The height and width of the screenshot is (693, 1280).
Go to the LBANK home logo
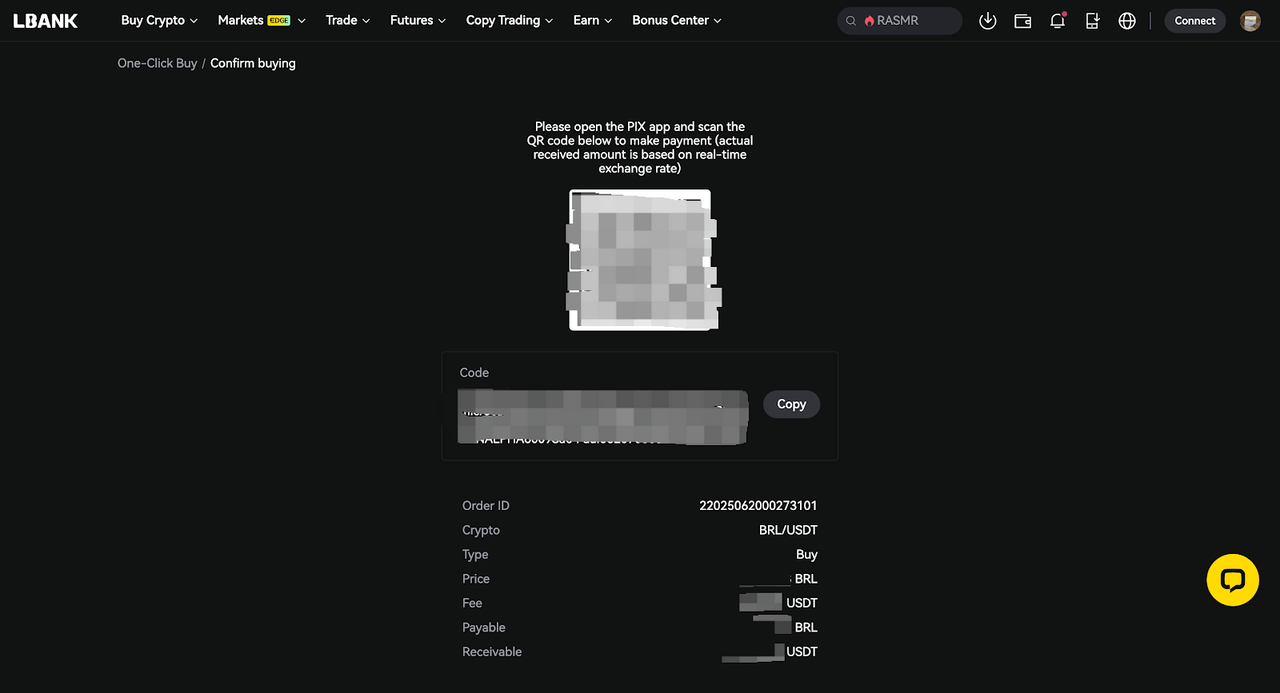45,20
